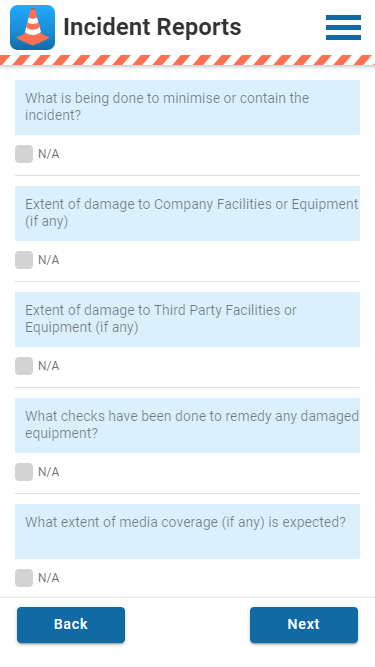
Task: Check N/A under media coverage question
Action: 24,578
